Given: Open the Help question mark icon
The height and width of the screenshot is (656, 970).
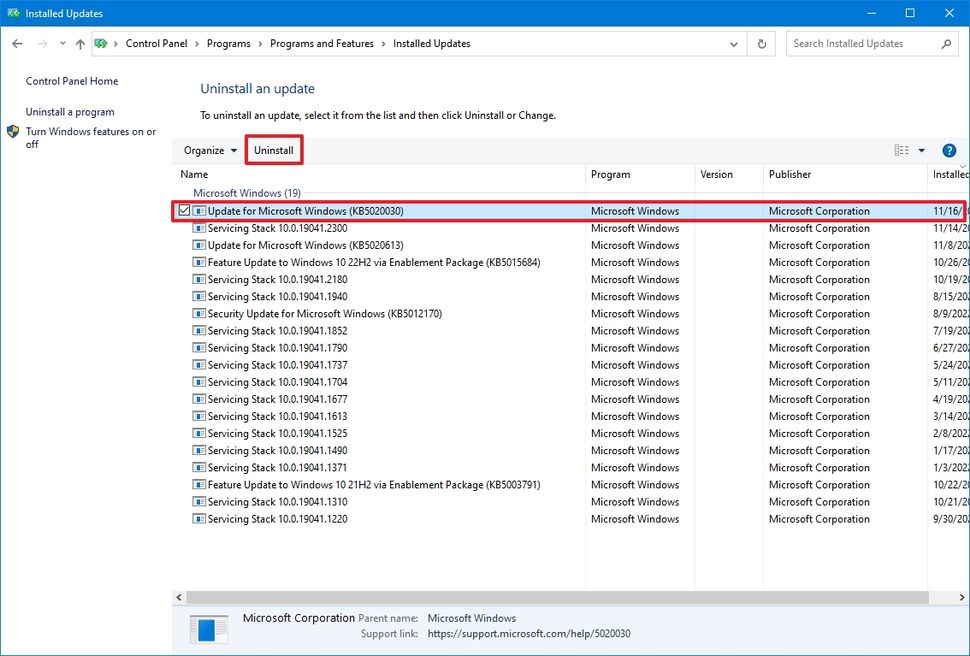Looking at the screenshot, I should coord(948,150).
